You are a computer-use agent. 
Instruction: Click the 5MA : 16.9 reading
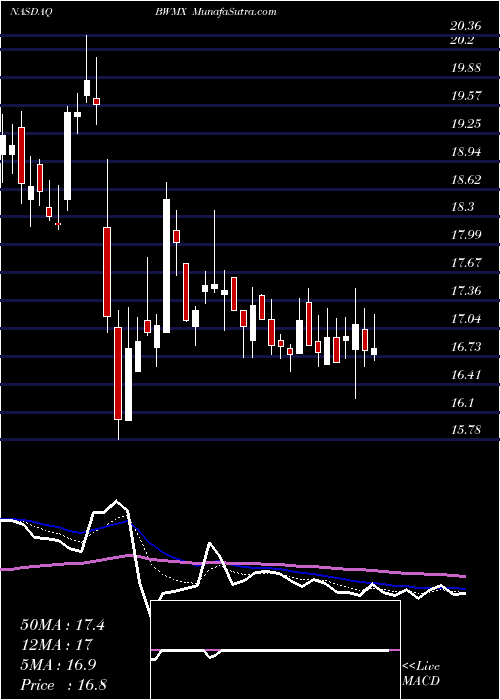[59, 665]
